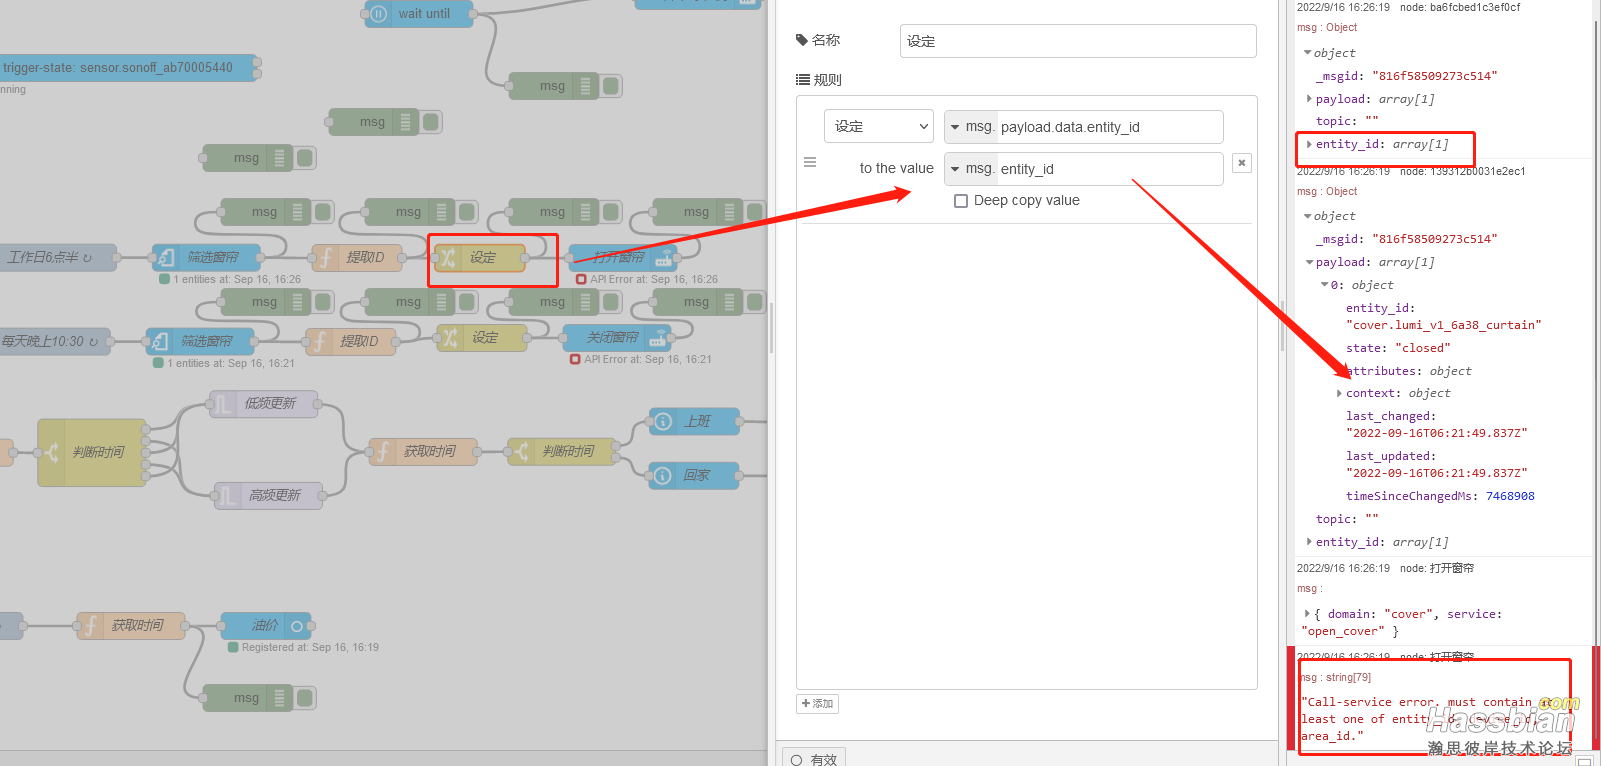This screenshot has width=1601, height=766.
Task: Click the debug sidebar vertical scrollbar
Action: pos(1596,380)
